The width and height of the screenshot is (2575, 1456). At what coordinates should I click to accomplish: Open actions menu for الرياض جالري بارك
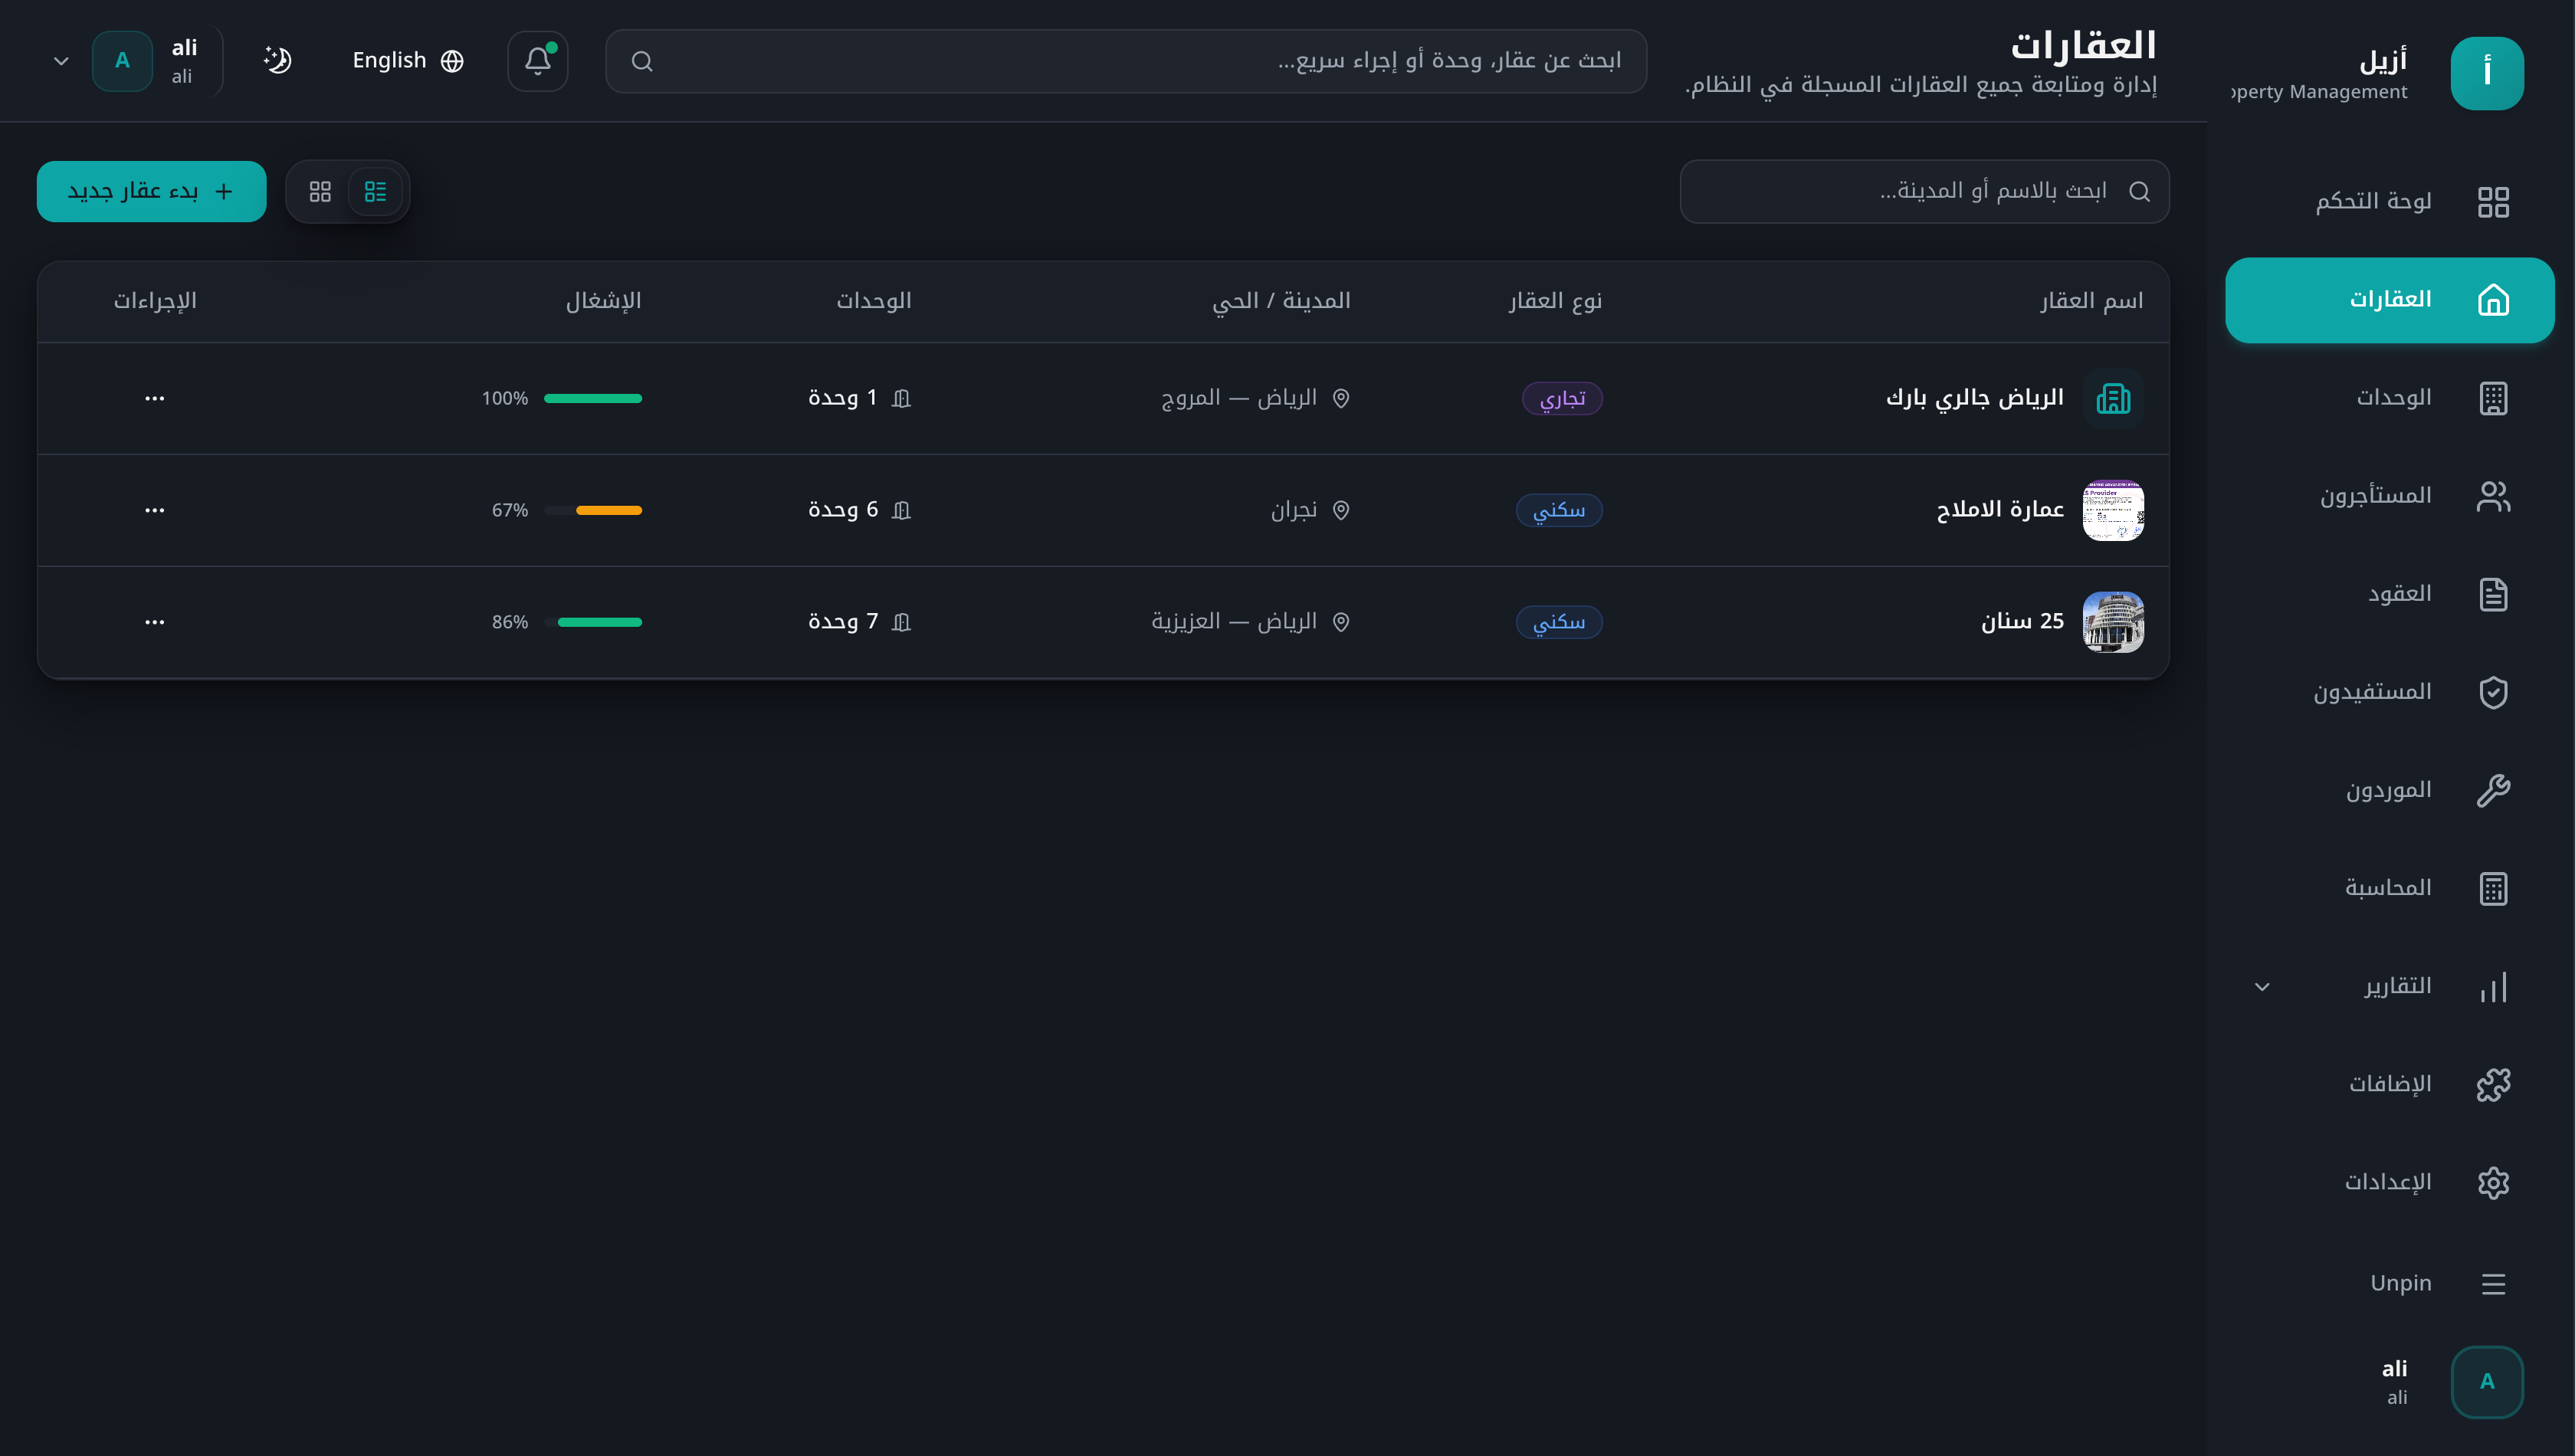(154, 398)
